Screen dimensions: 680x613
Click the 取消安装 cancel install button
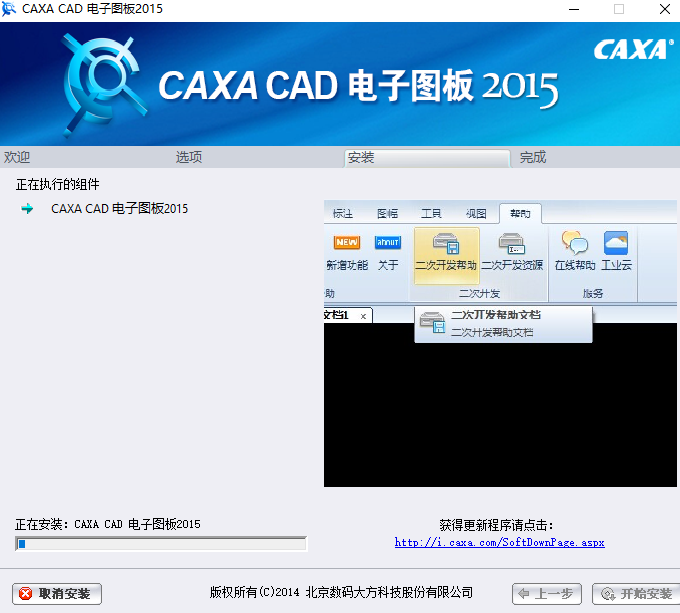pos(57,593)
